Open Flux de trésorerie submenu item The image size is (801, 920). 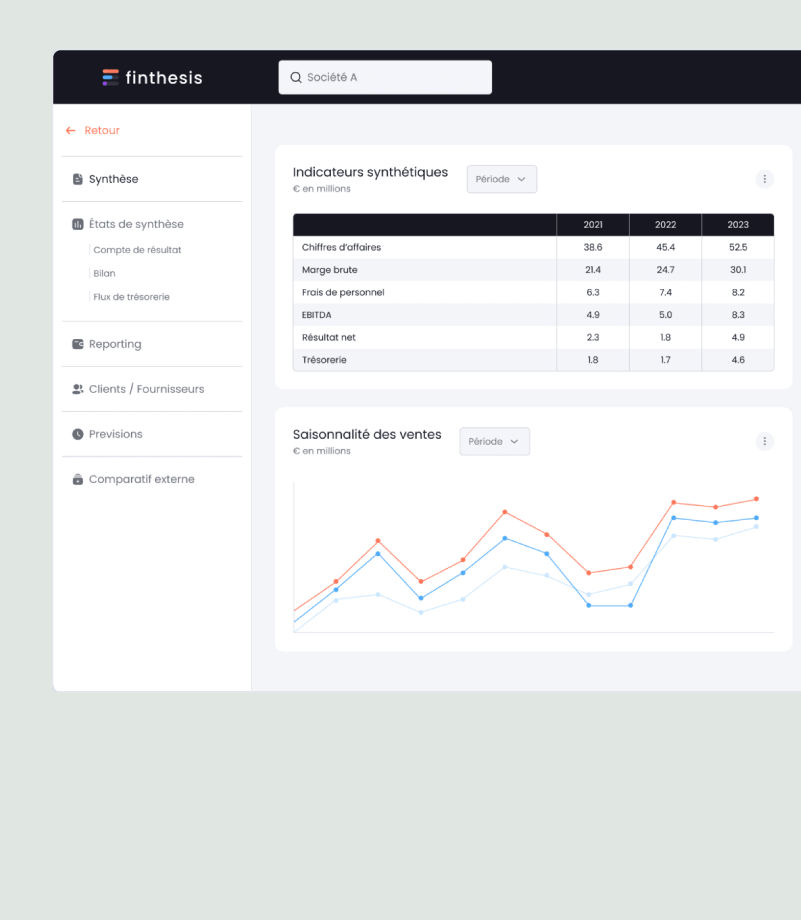tap(131, 297)
